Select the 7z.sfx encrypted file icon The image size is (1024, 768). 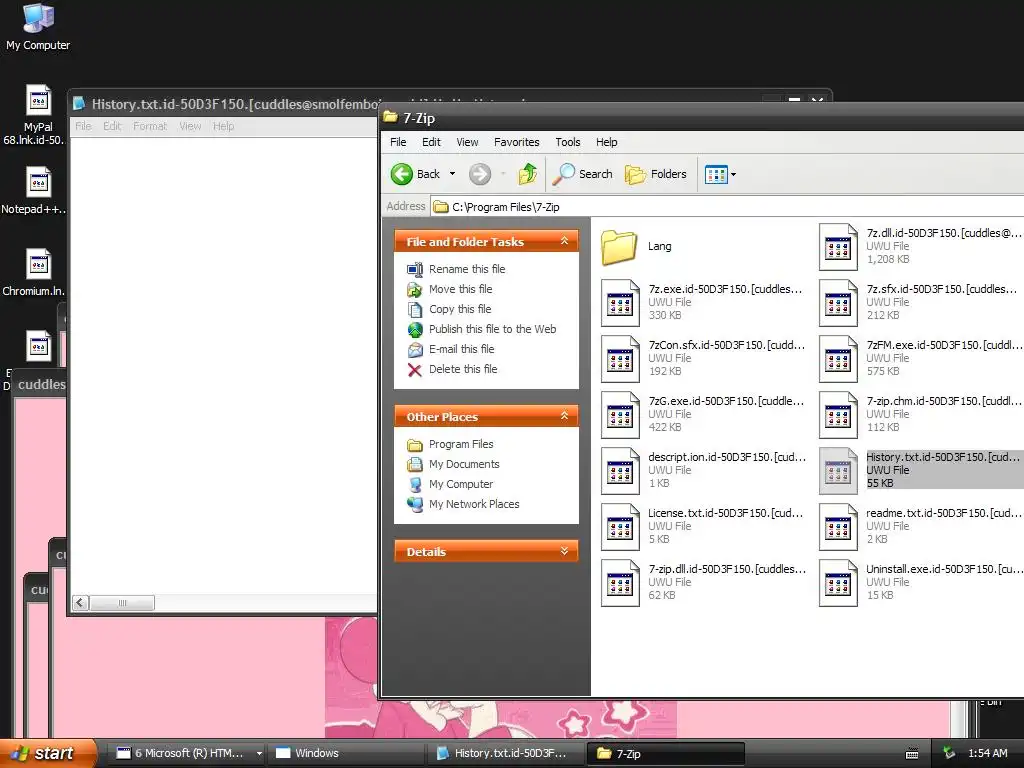838,303
